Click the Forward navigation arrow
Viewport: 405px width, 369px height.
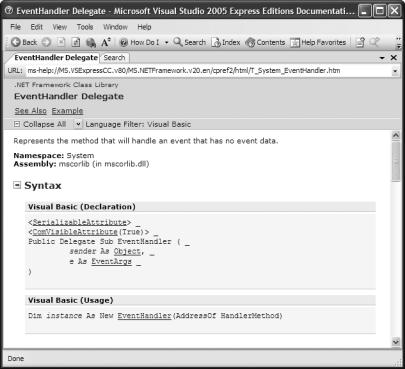[x=47, y=42]
